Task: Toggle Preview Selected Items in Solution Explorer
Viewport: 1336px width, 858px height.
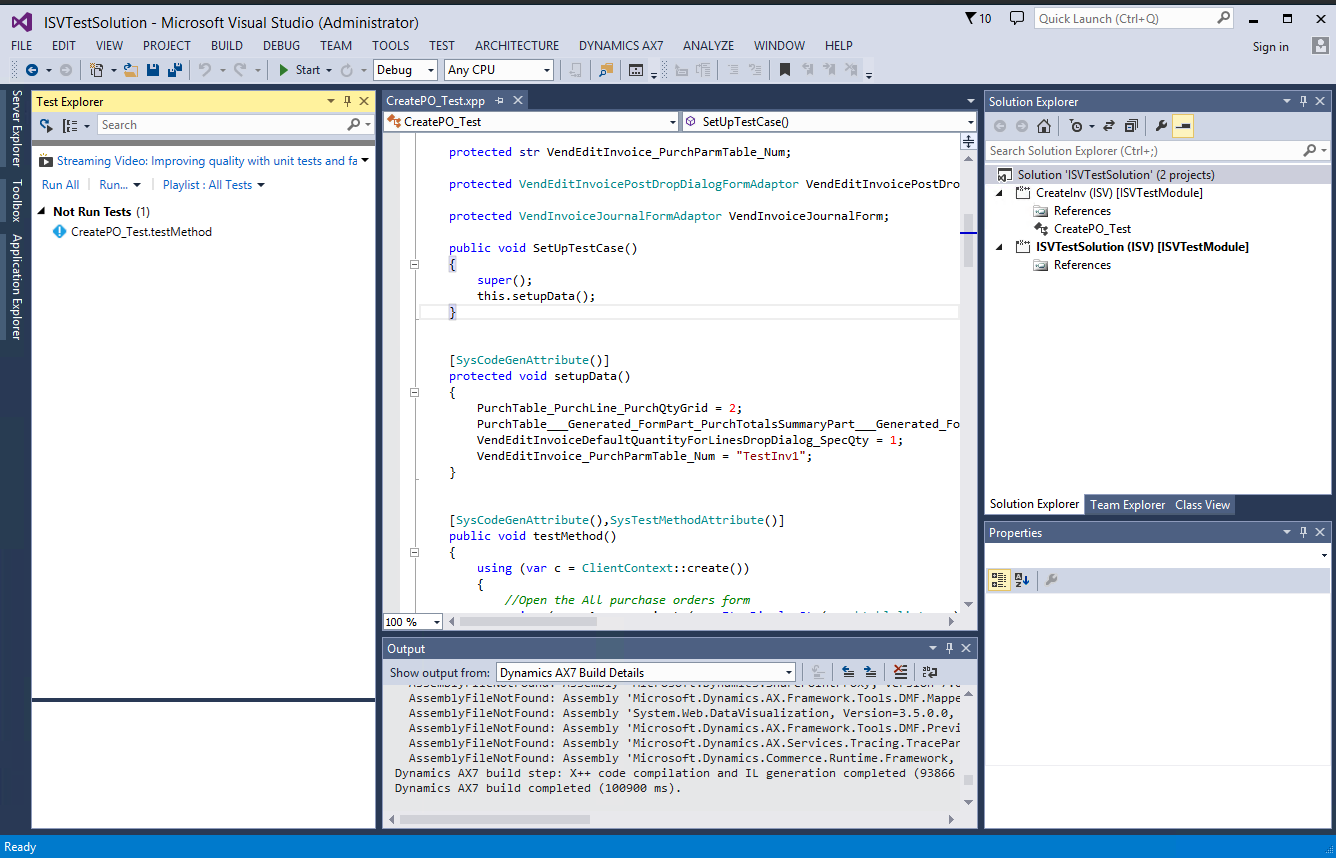Action: point(1183,126)
